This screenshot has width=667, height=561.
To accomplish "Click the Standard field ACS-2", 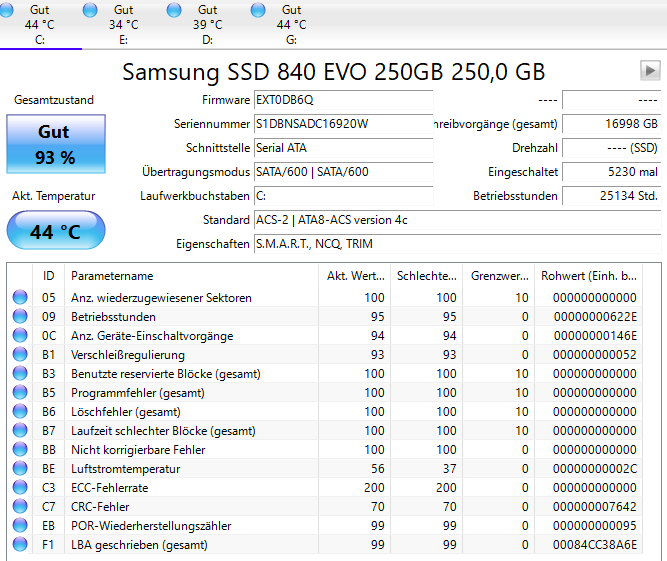I will pyautogui.click(x=457, y=220).
